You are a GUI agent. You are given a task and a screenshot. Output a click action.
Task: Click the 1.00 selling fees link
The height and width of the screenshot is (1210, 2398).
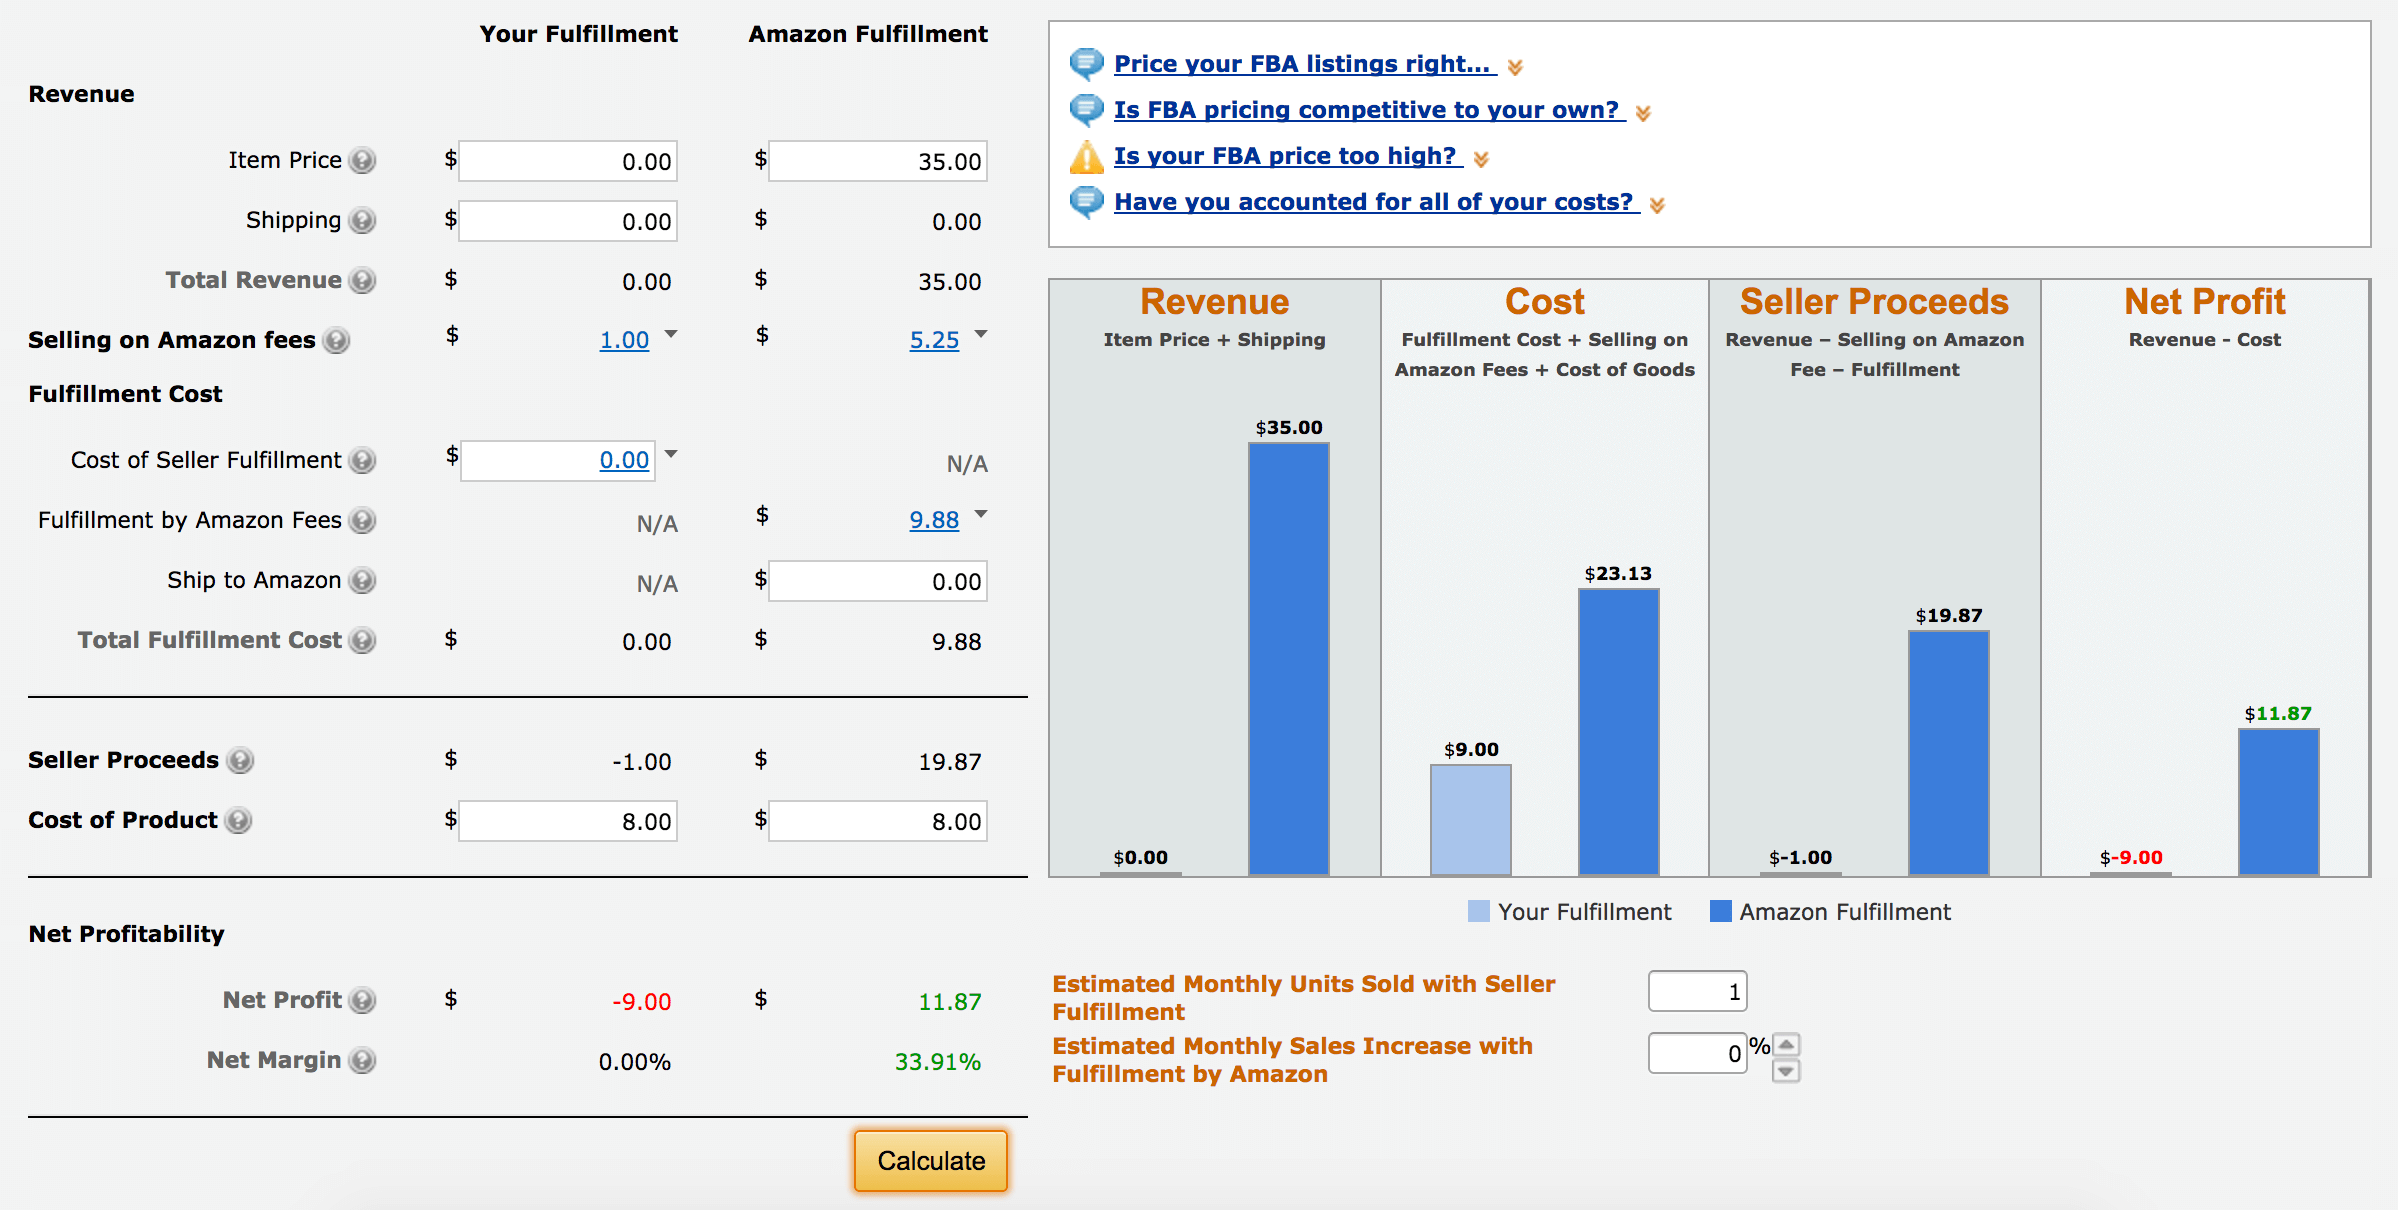[x=624, y=340]
